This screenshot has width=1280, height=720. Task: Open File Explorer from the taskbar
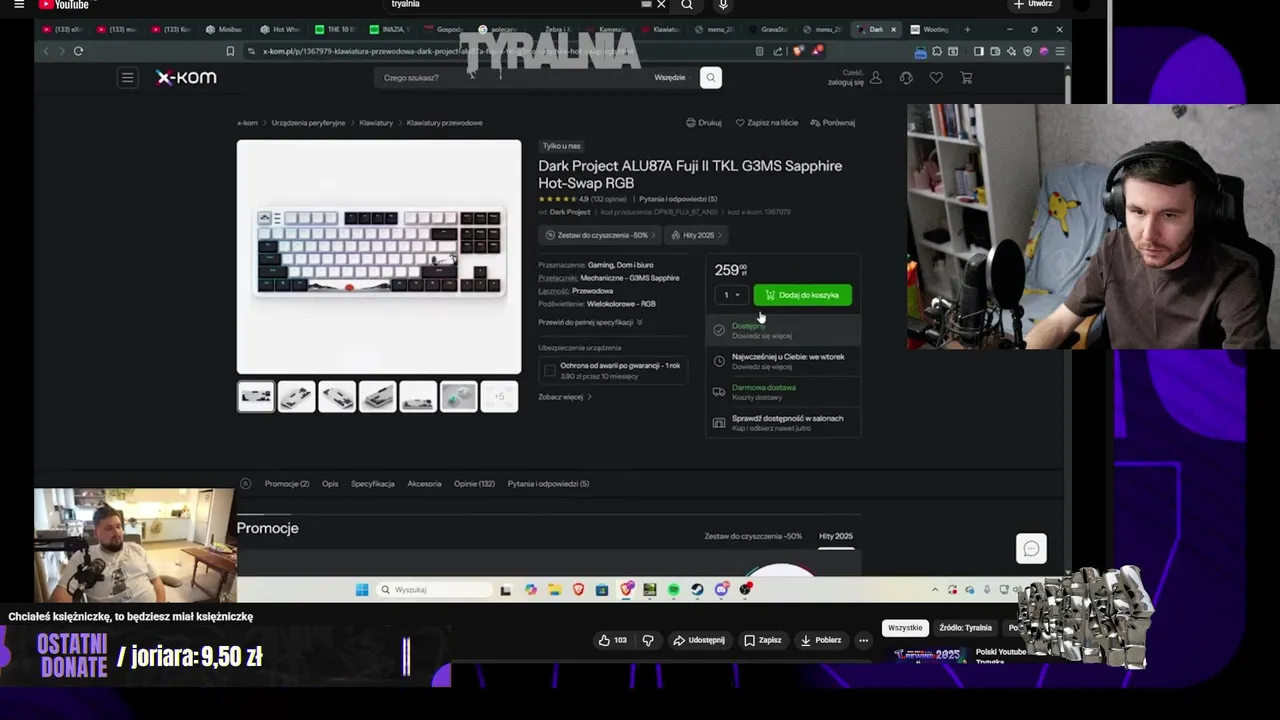point(554,590)
